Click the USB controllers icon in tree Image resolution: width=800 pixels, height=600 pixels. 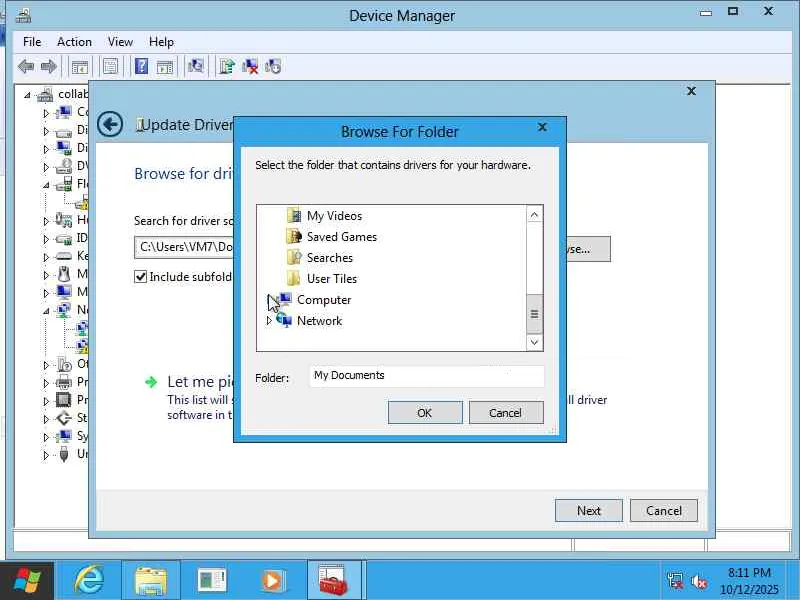pos(64,454)
